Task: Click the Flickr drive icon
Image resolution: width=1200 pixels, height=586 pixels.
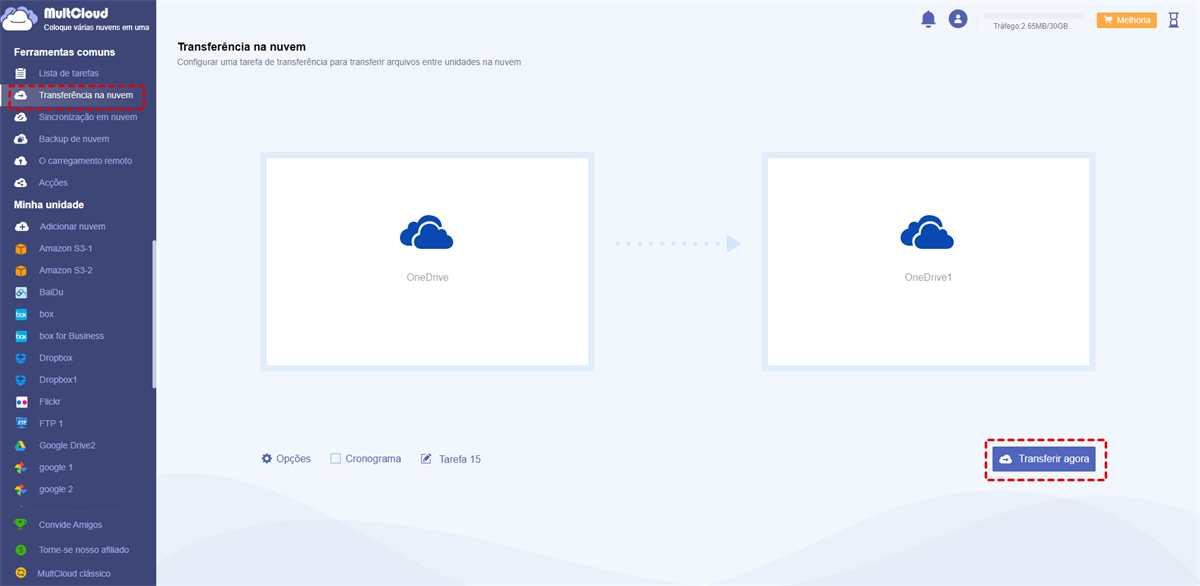Action: [20, 402]
